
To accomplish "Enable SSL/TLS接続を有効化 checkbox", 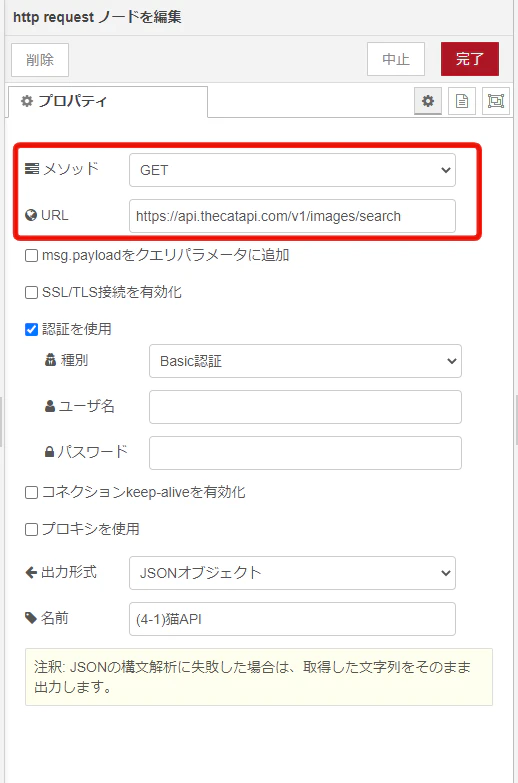I will pyautogui.click(x=31, y=292).
